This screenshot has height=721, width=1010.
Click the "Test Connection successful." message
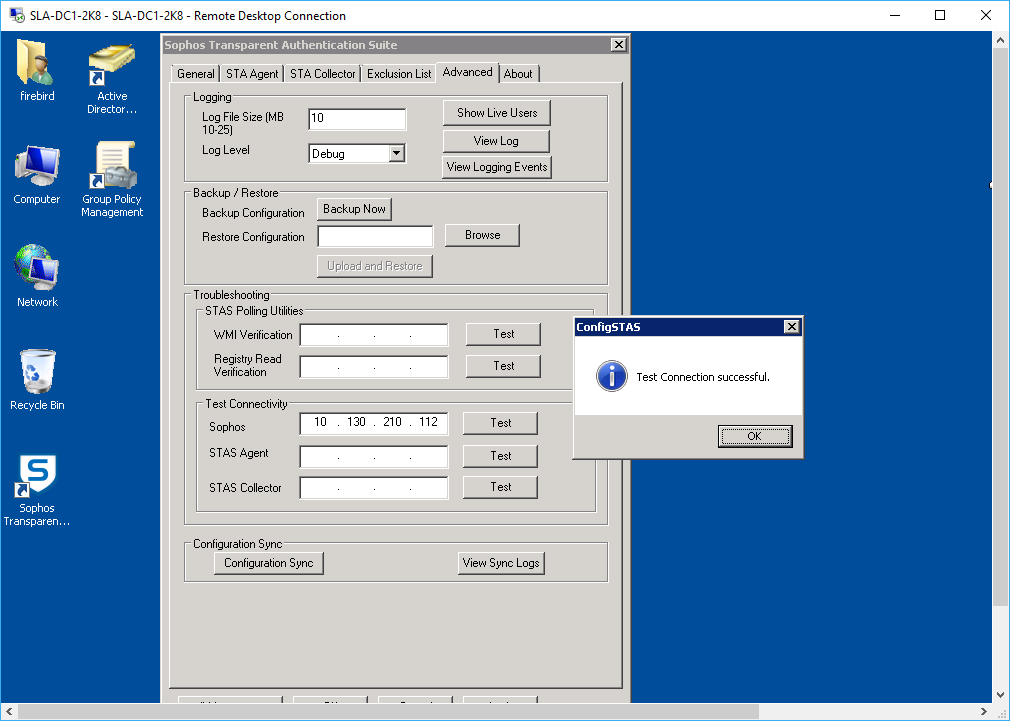tap(703, 377)
